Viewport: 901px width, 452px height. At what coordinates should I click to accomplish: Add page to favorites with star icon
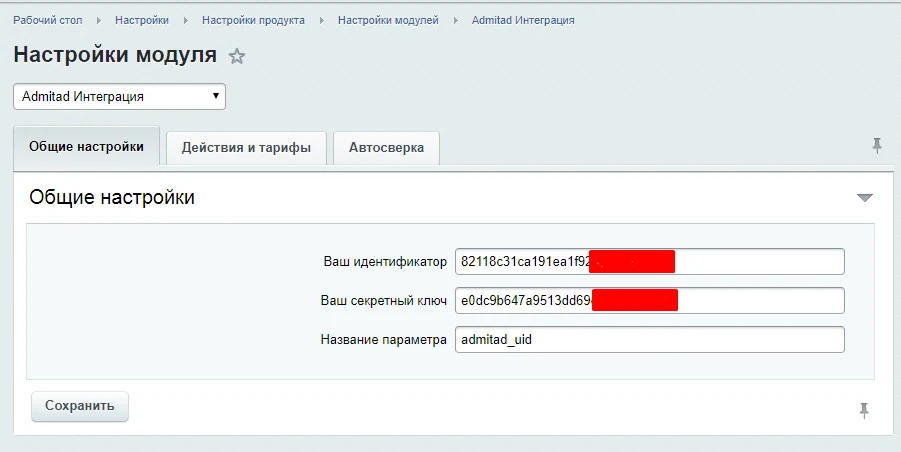click(237, 56)
